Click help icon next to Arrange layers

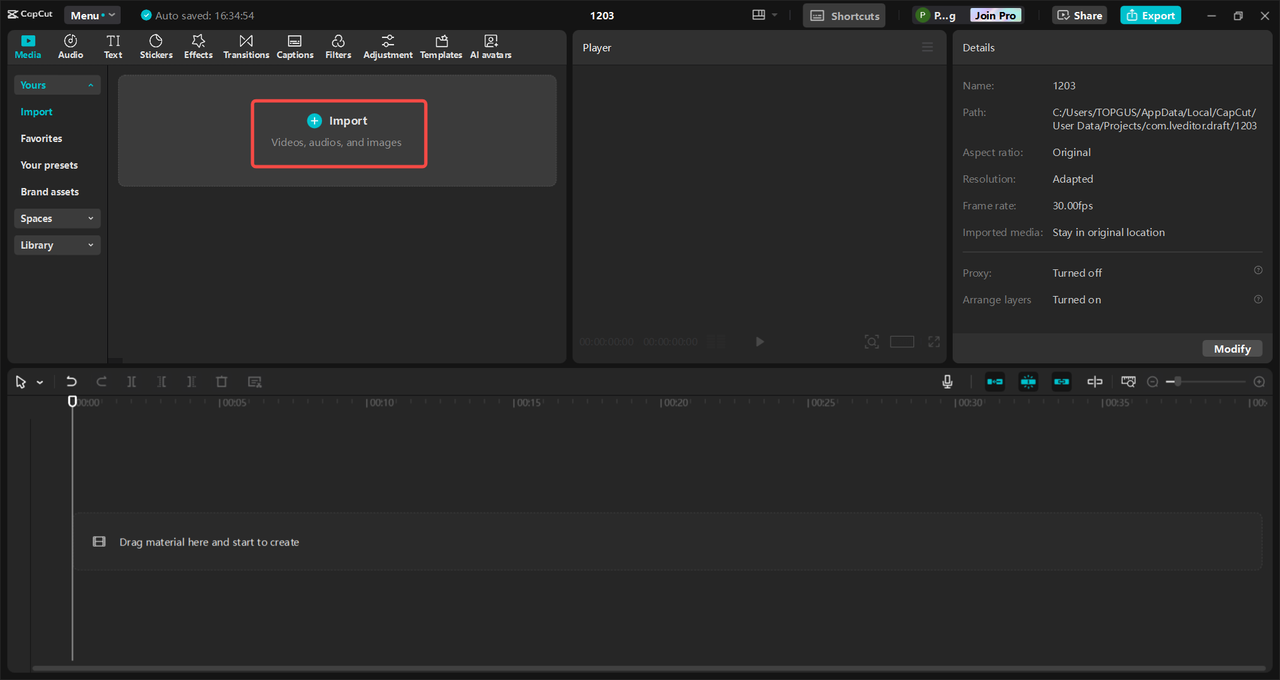click(x=1258, y=299)
